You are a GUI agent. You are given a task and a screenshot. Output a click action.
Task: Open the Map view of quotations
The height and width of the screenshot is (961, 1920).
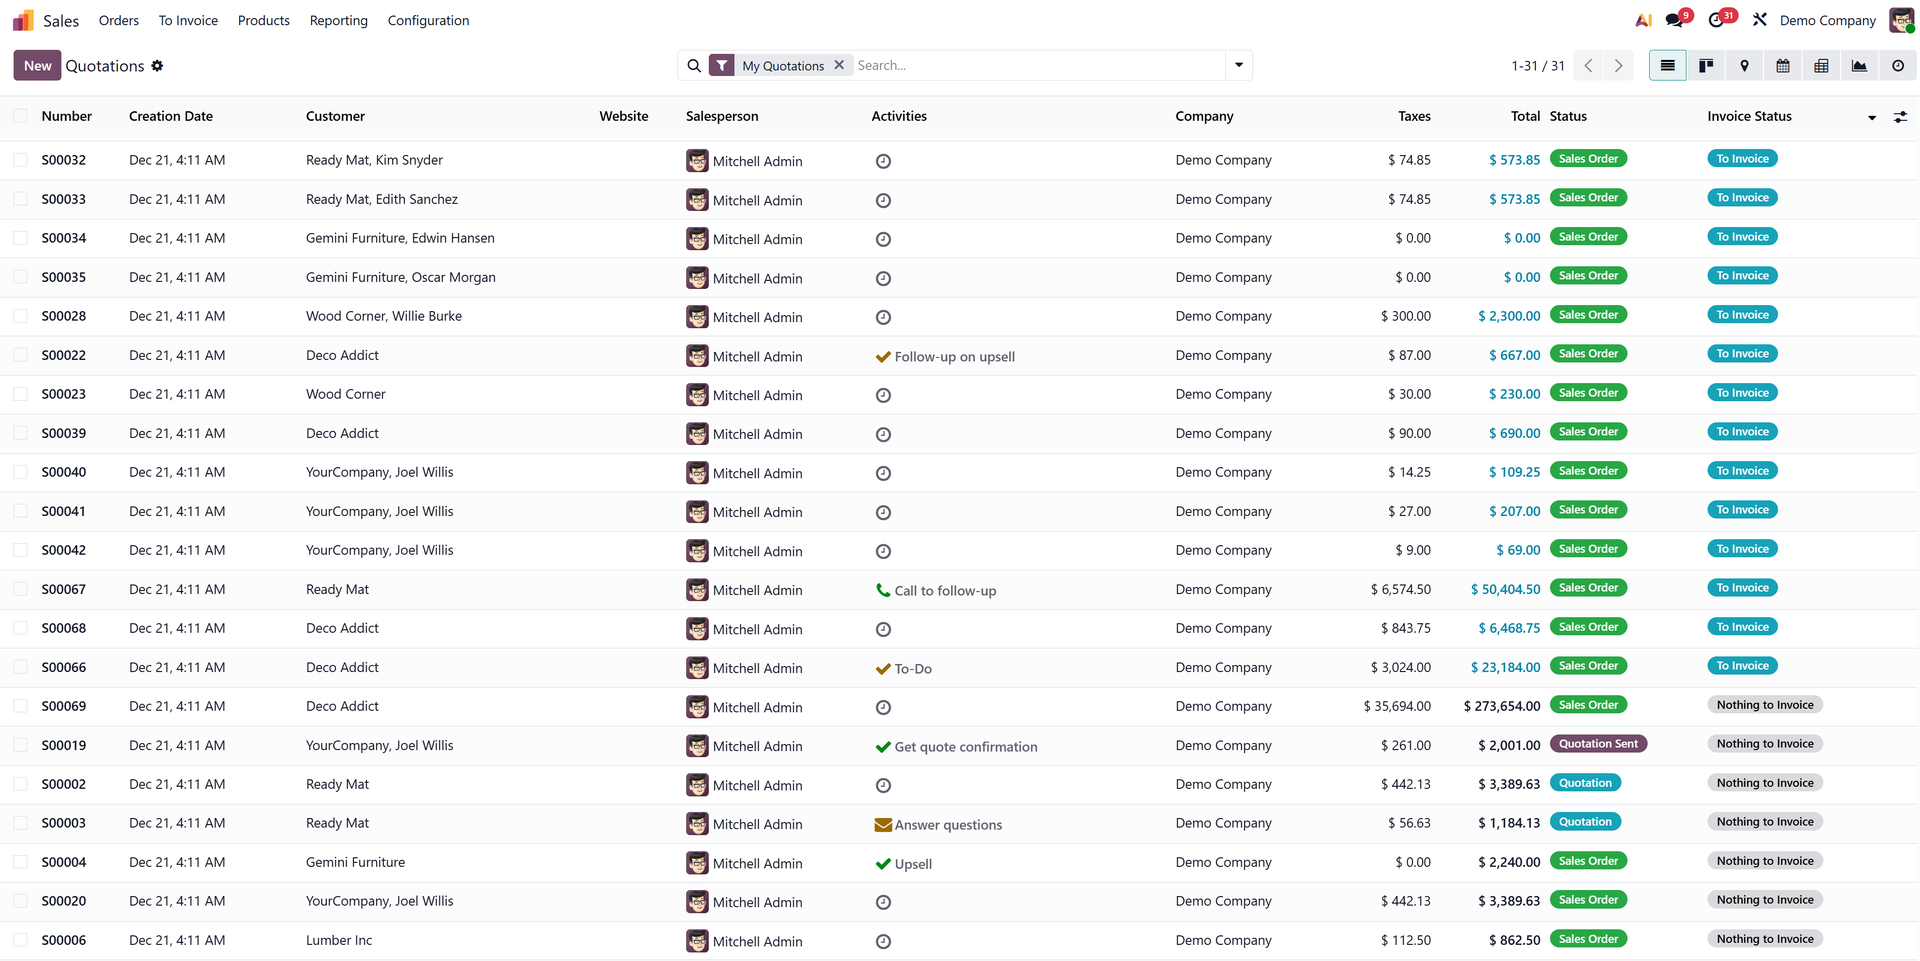pos(1744,65)
